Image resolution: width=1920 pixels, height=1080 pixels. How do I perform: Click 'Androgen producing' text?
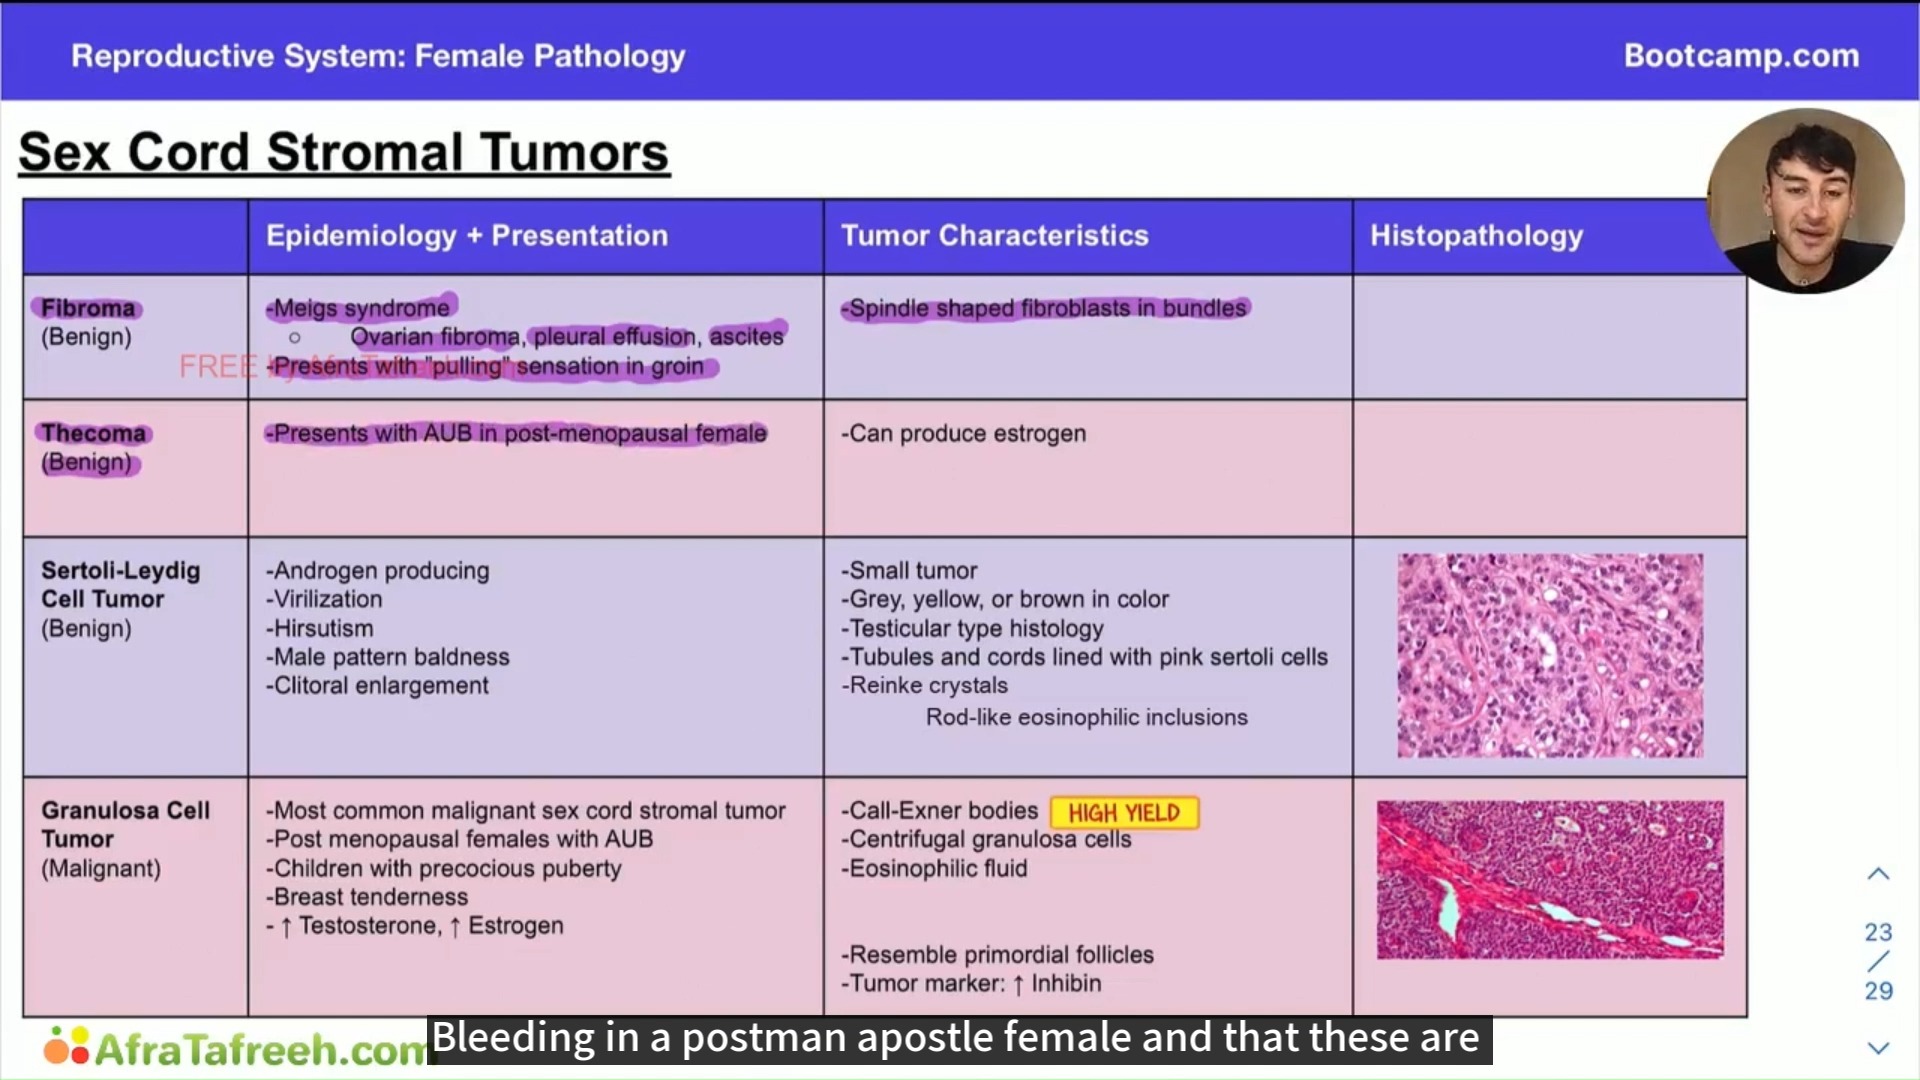coord(378,570)
